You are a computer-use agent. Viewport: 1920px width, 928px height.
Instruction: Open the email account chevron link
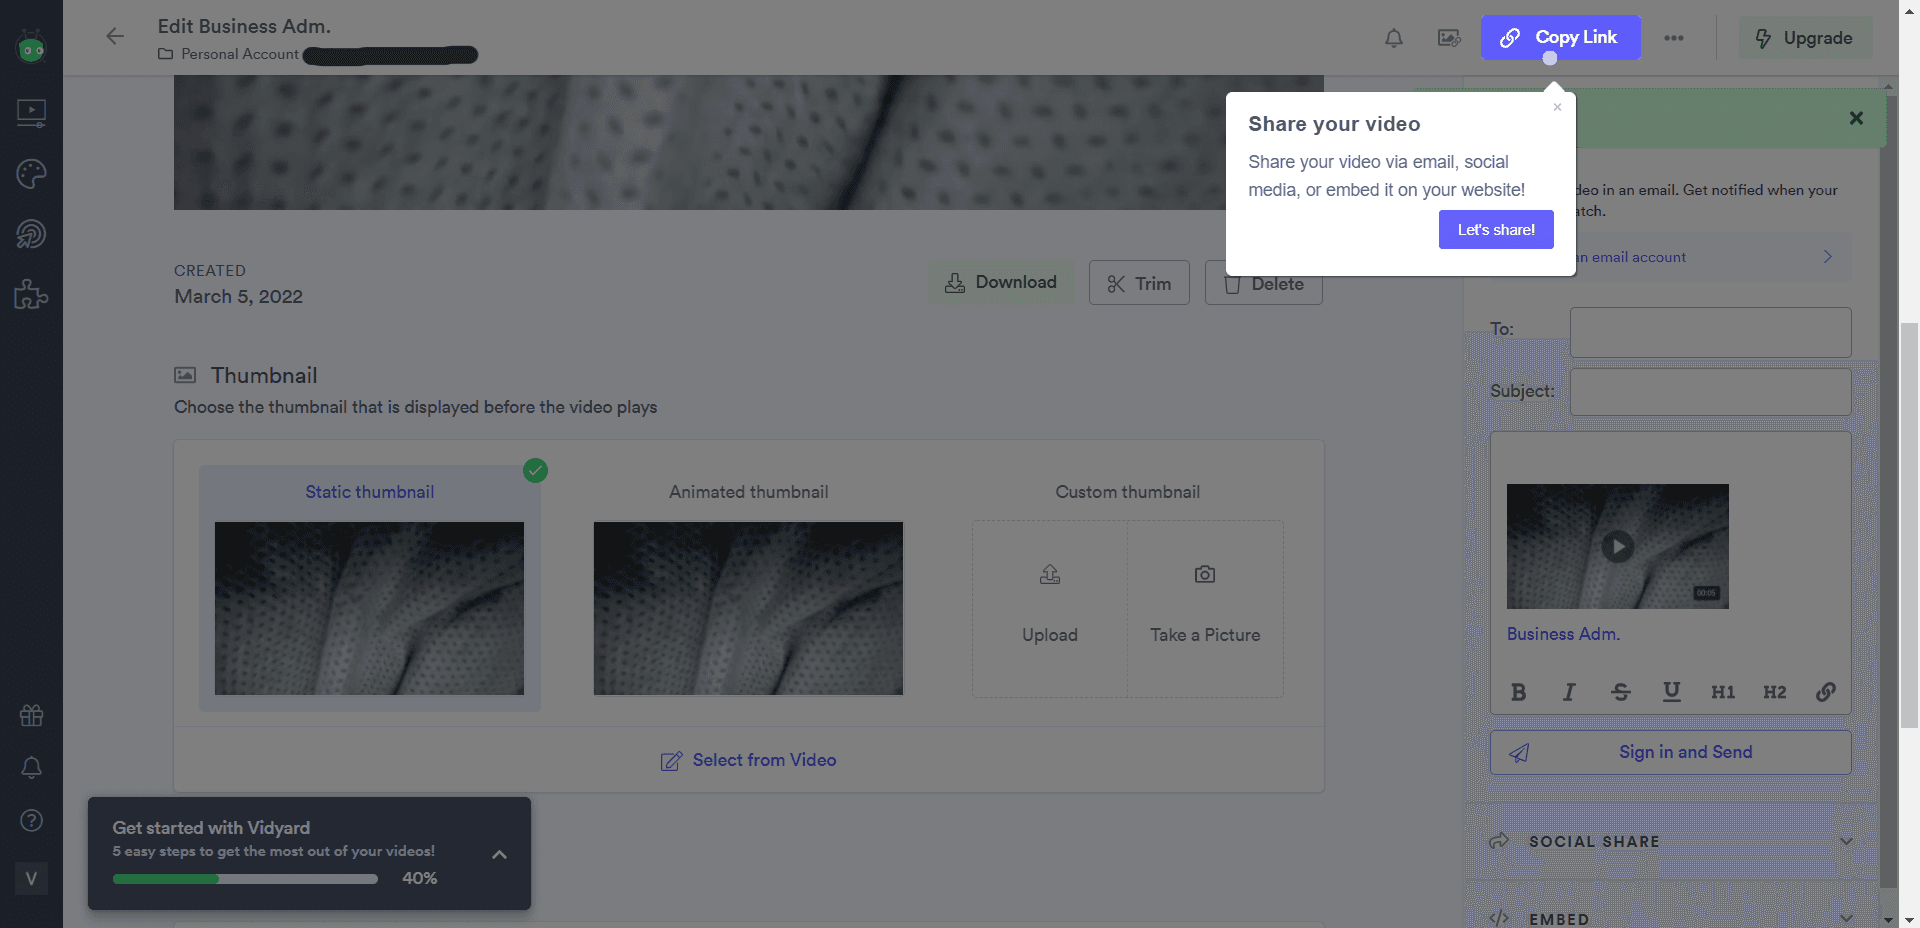[x=1828, y=257]
